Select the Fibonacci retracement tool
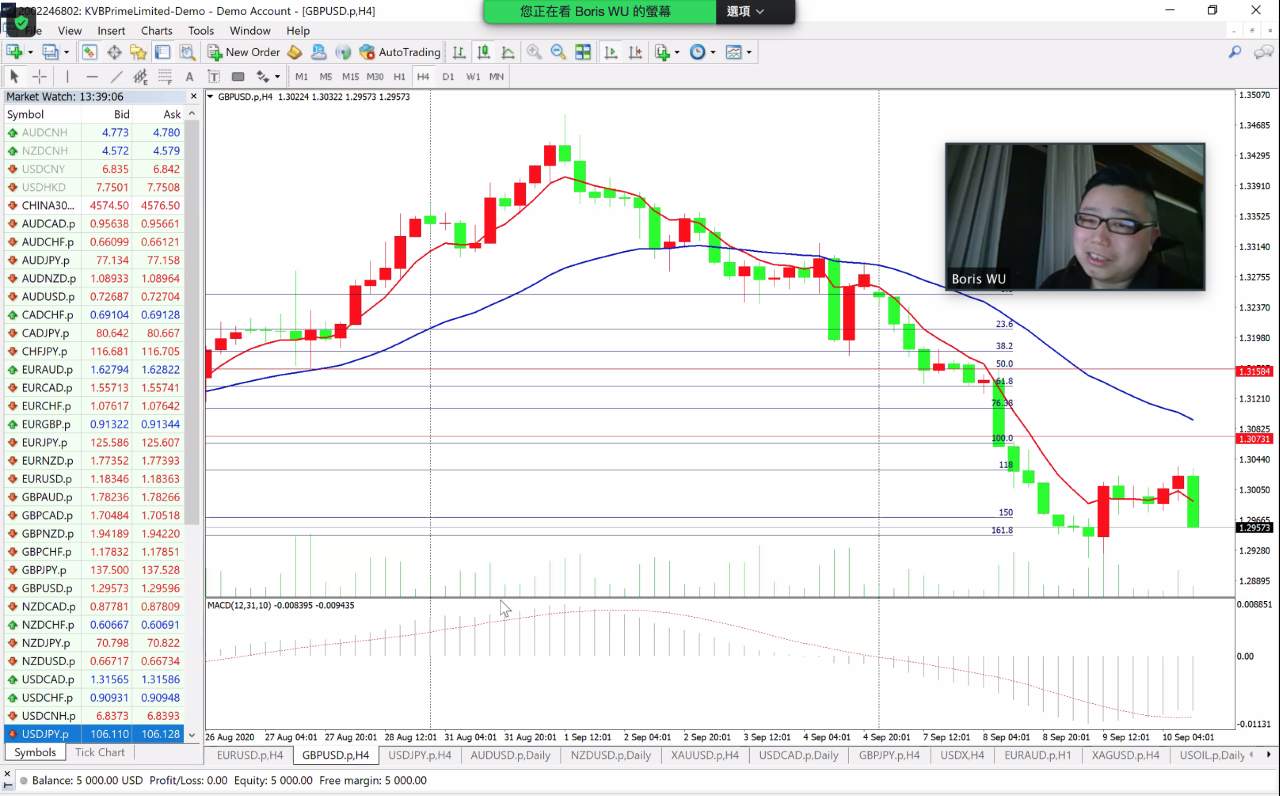Viewport: 1280px width, 796px height. (165, 76)
